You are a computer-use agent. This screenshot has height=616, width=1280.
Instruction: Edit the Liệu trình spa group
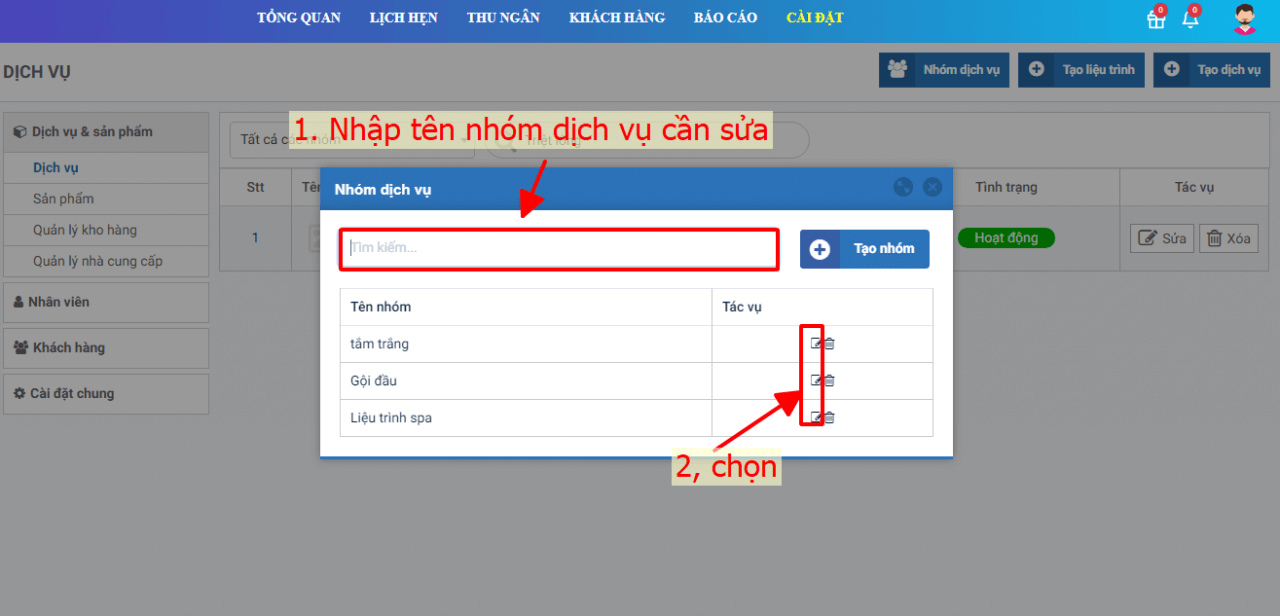click(x=816, y=418)
